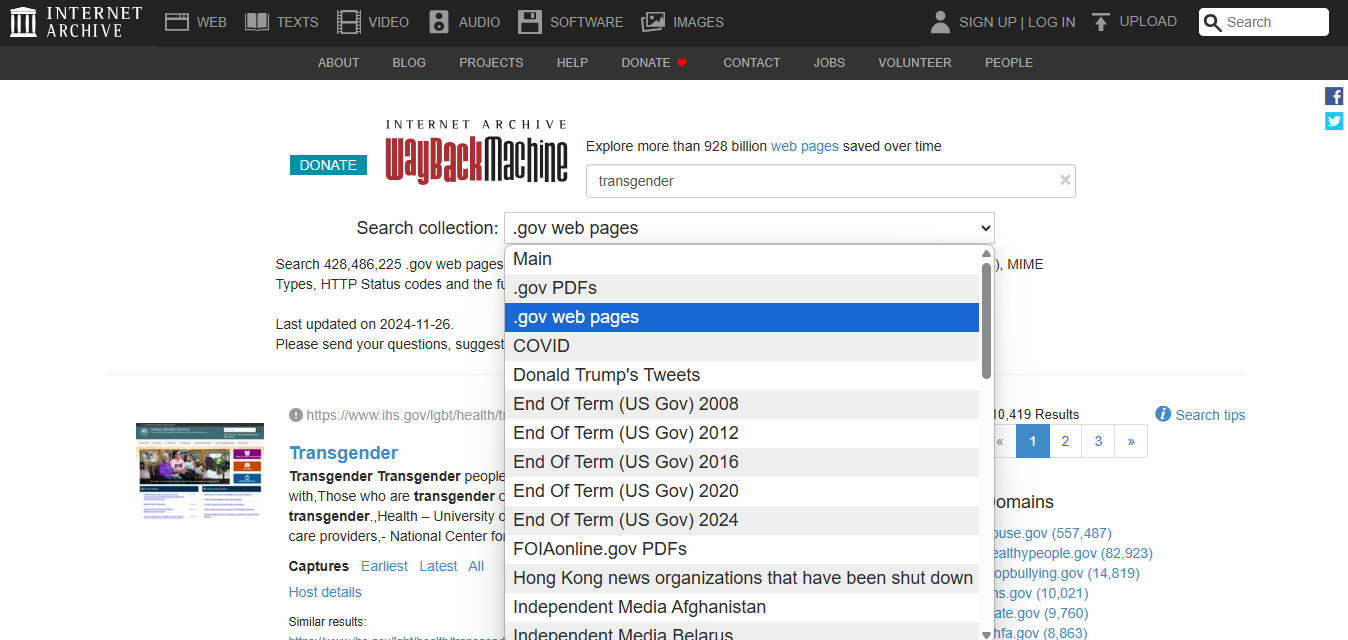
Task: Select 'Independent Media Afghanistan' option
Action: click(x=742, y=607)
